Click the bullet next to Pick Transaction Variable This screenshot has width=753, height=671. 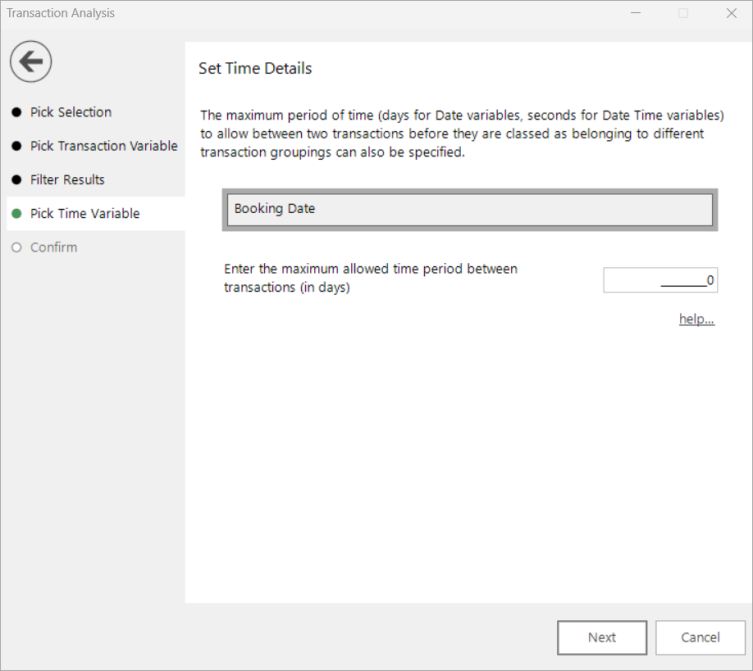(x=16, y=146)
